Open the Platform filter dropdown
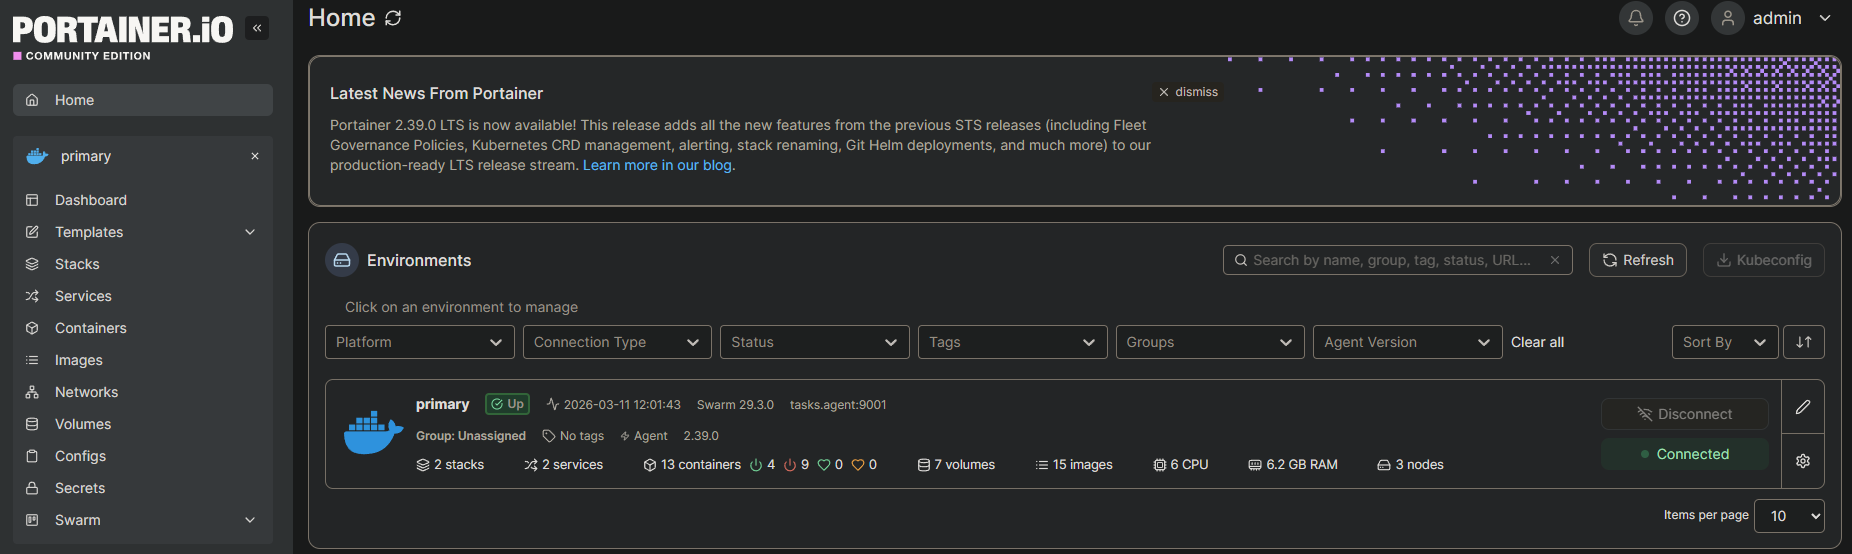The width and height of the screenshot is (1852, 554). [x=419, y=342]
